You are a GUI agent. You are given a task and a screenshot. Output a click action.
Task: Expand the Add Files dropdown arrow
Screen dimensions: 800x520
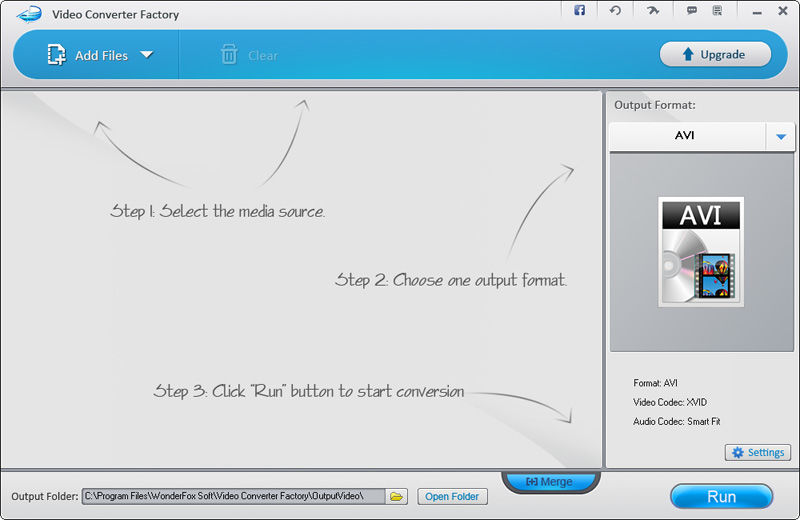[x=147, y=55]
